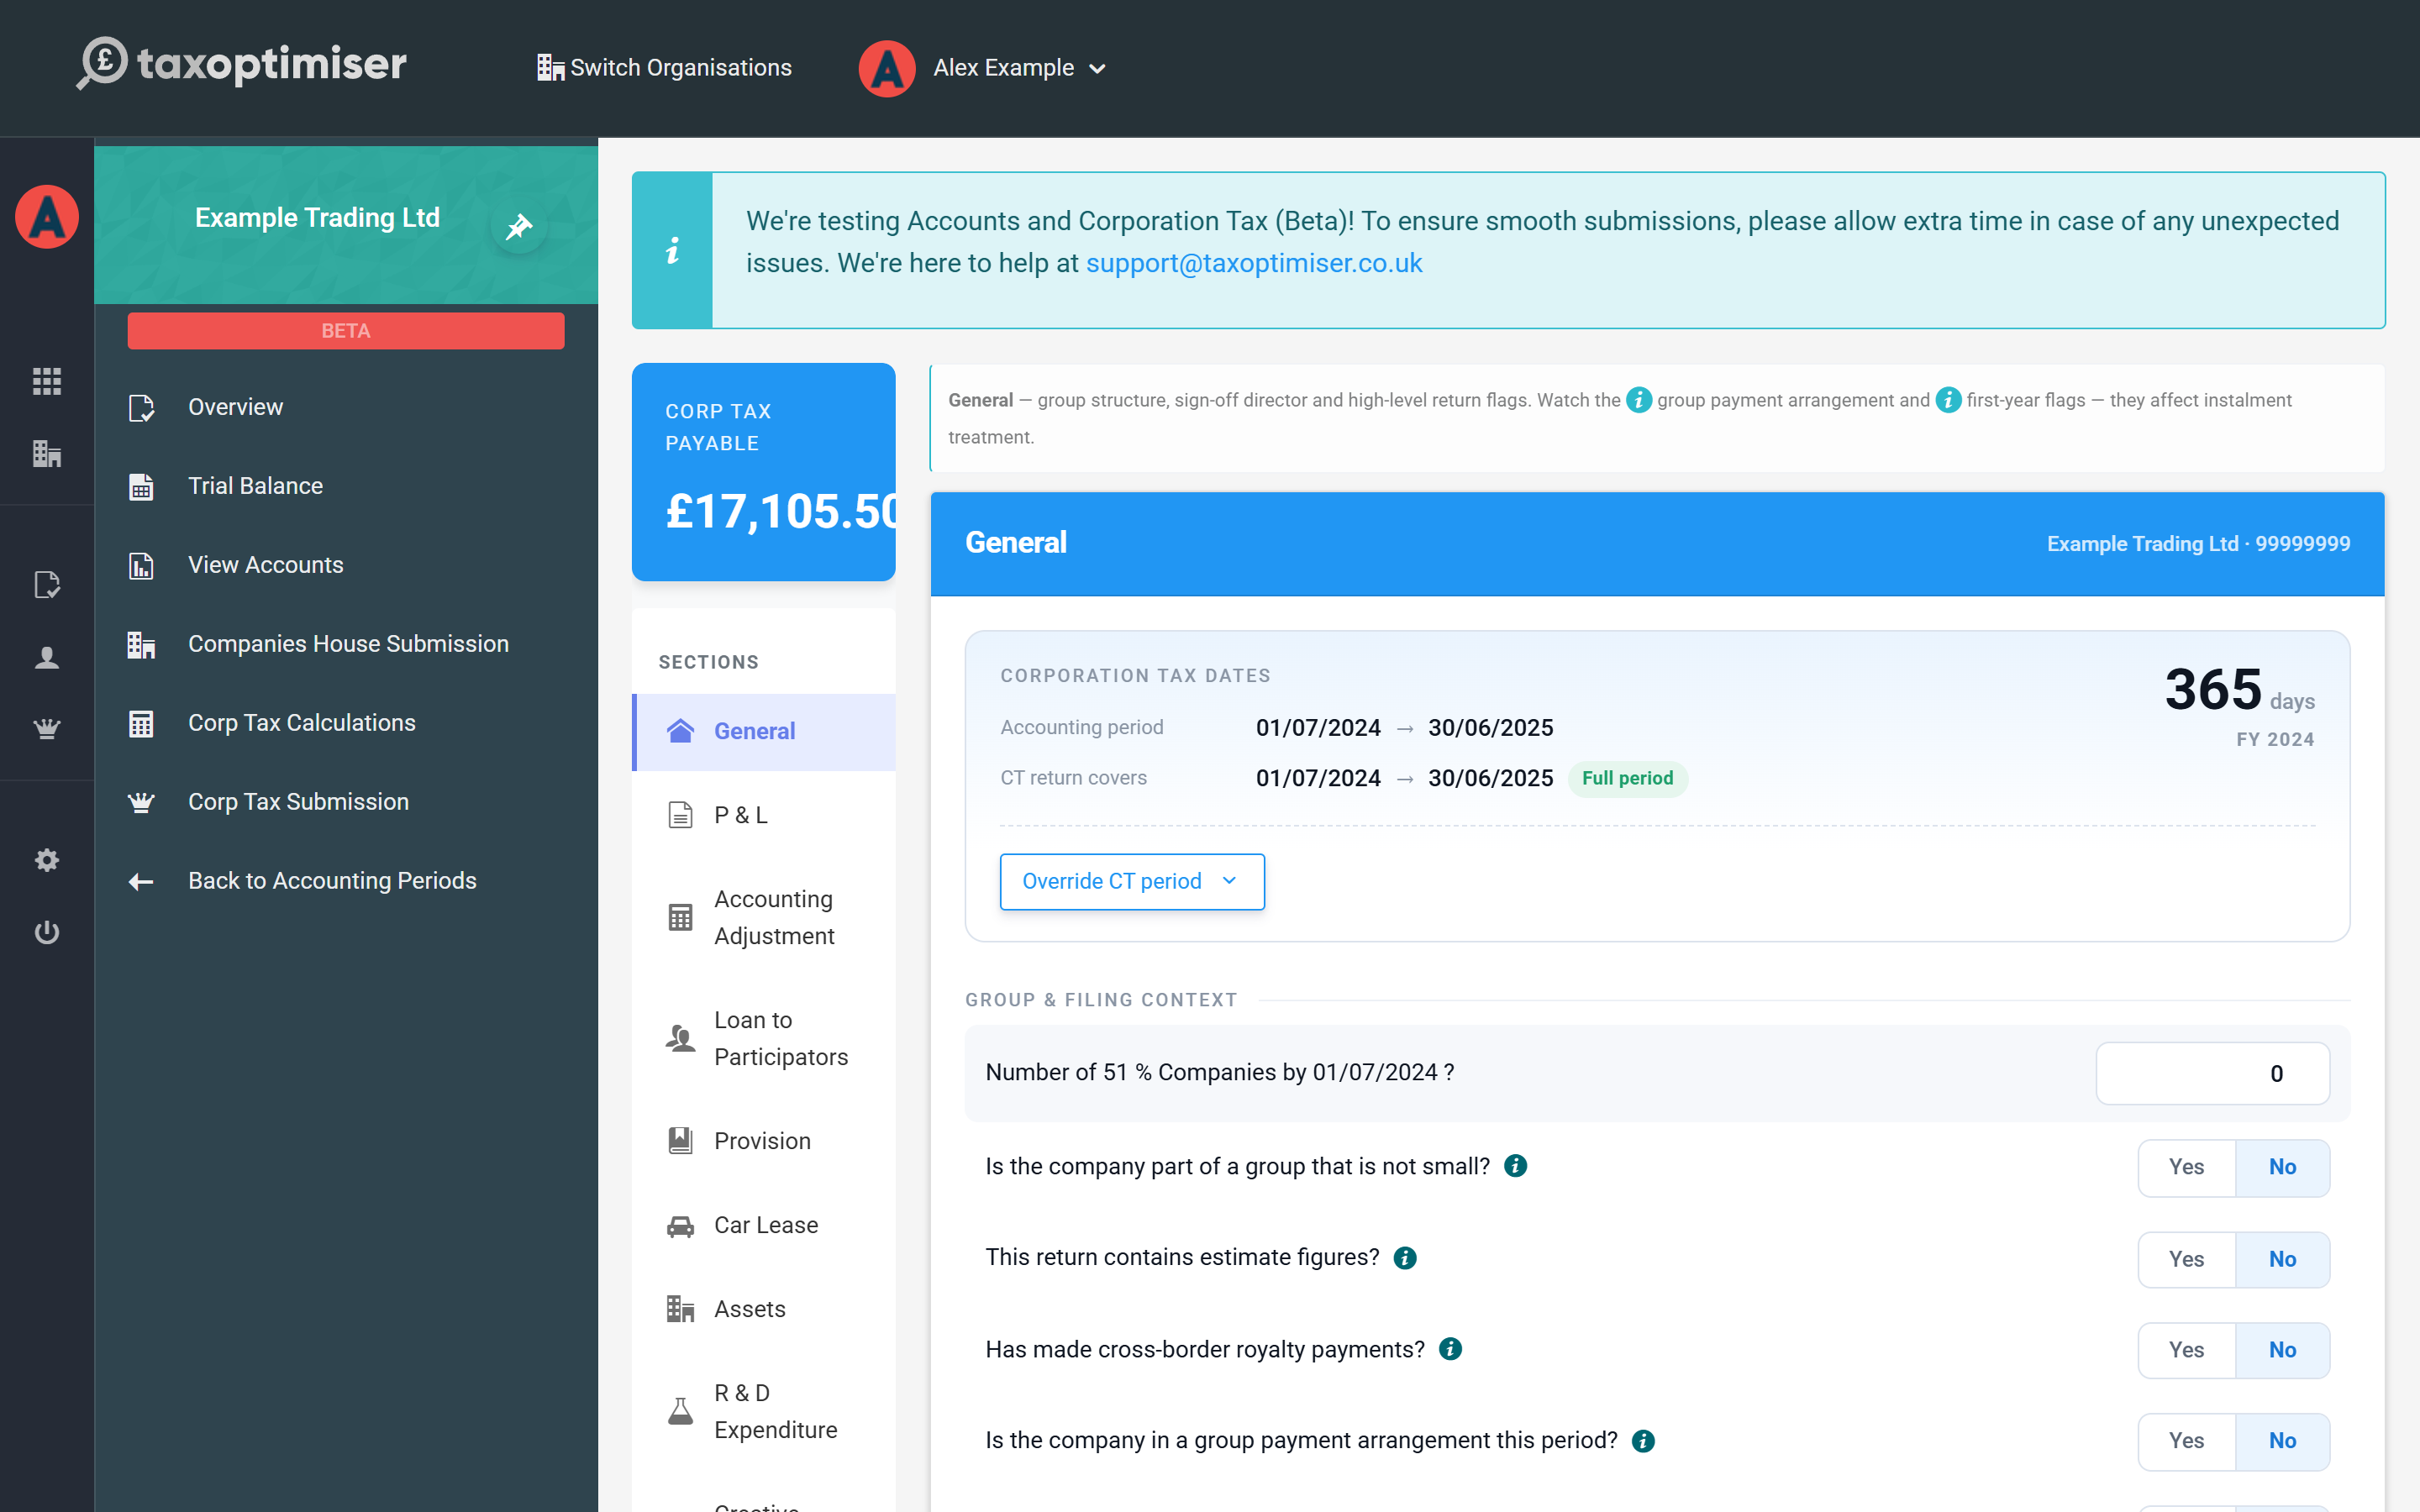Click the R & D flask icon
Image resolution: width=2420 pixels, height=1512 pixels.
click(x=680, y=1411)
